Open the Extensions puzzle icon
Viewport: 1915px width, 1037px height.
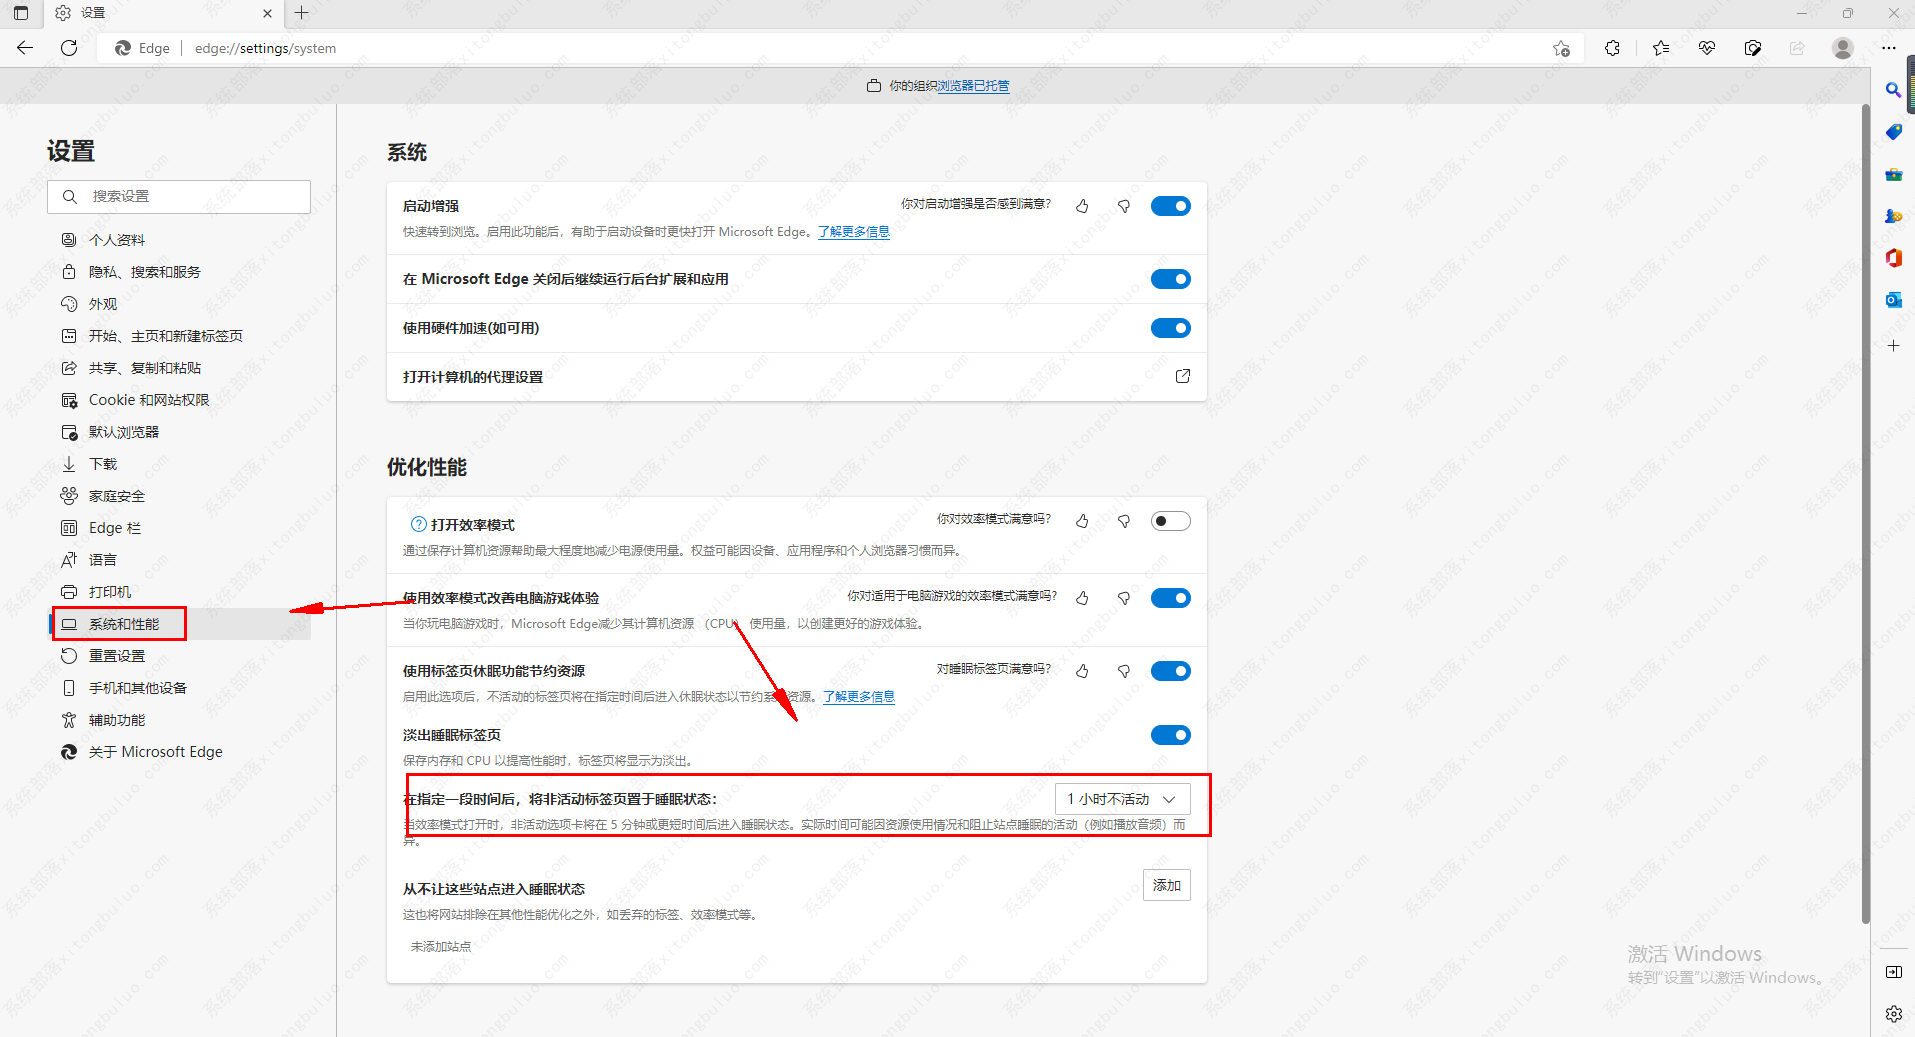pyautogui.click(x=1612, y=48)
